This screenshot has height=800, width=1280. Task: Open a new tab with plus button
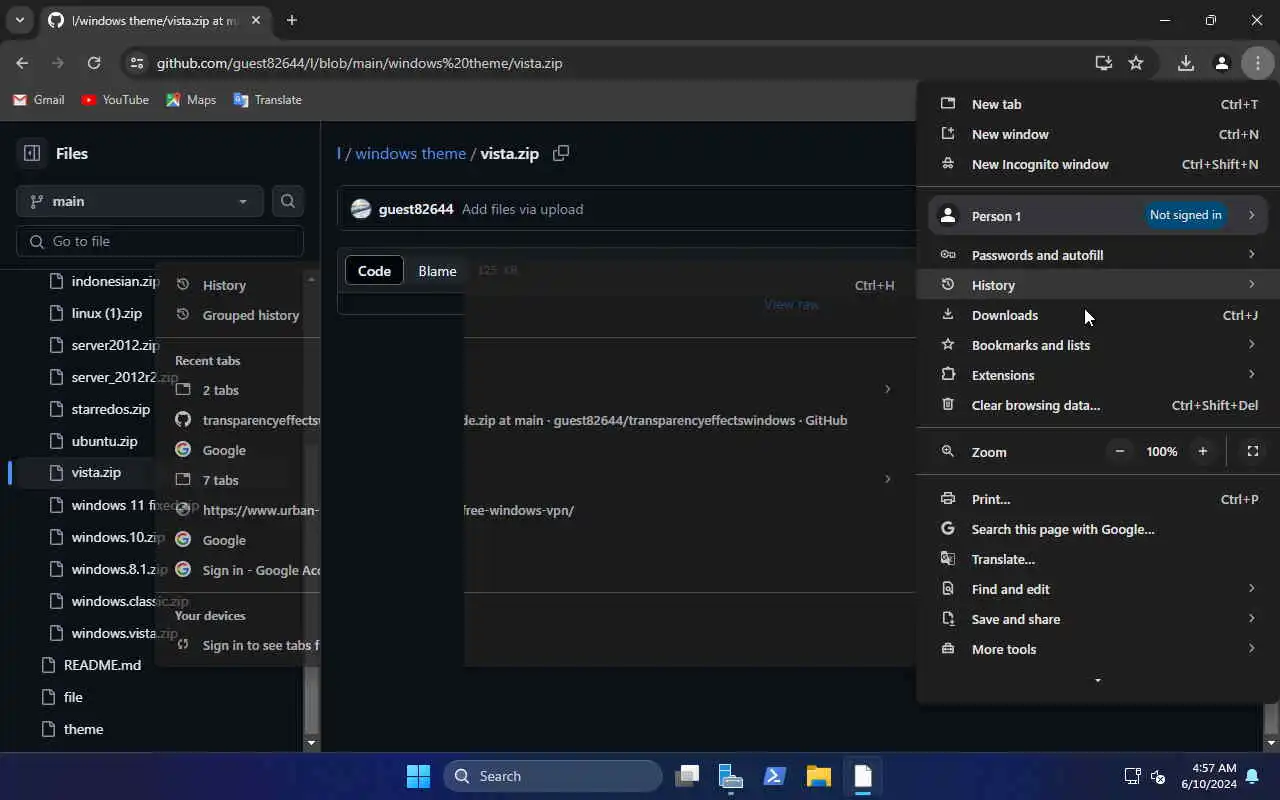(292, 20)
